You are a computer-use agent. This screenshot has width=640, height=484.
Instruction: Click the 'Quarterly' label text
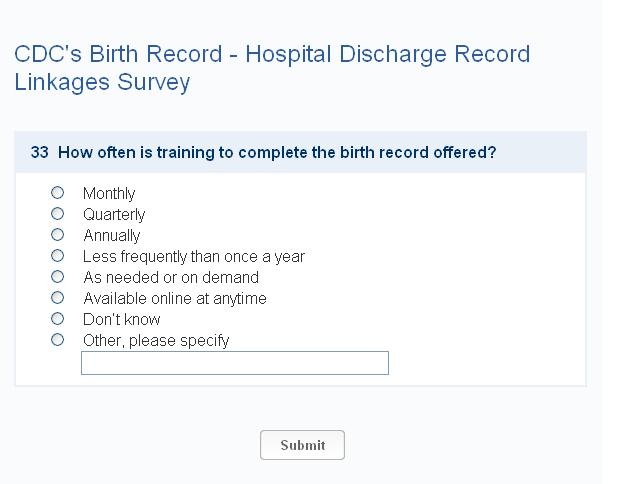pyautogui.click(x=114, y=215)
